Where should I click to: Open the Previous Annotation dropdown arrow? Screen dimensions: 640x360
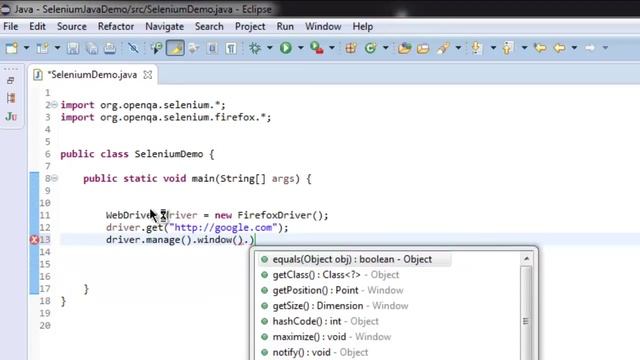pos(524,48)
